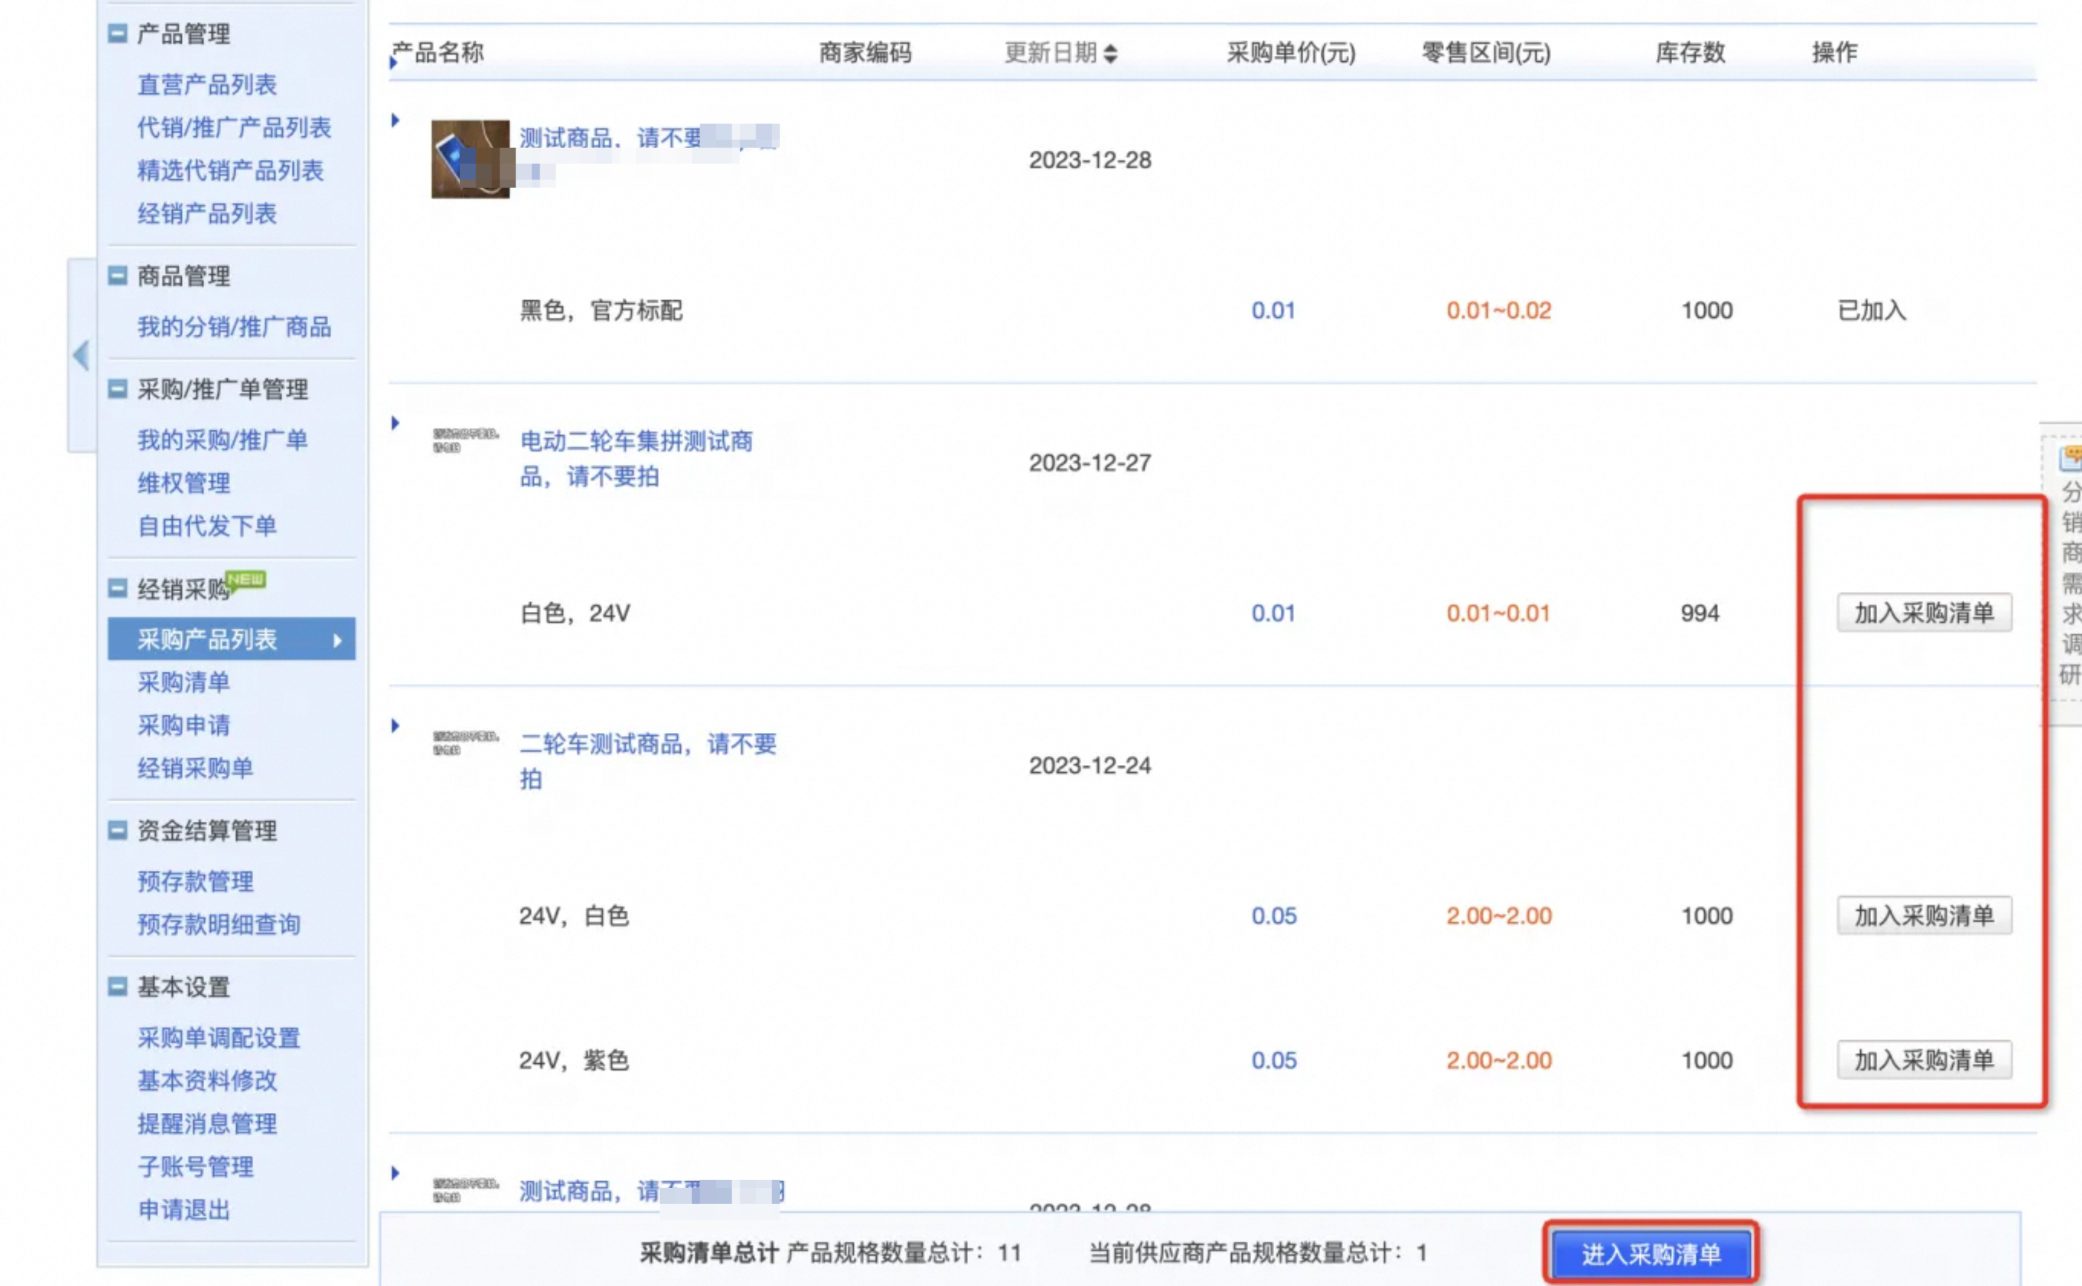Open 提醒消息管理
Screen dimensions: 2082x1286
pos(207,1124)
